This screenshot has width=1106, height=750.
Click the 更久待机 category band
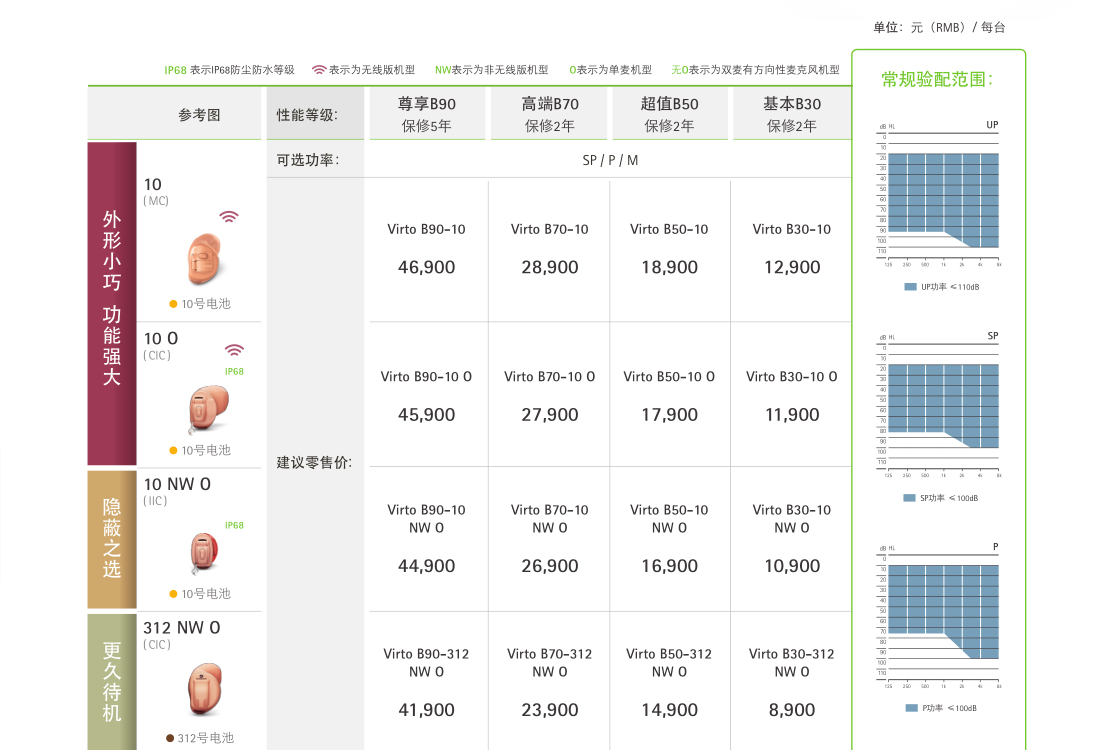click(x=111, y=682)
